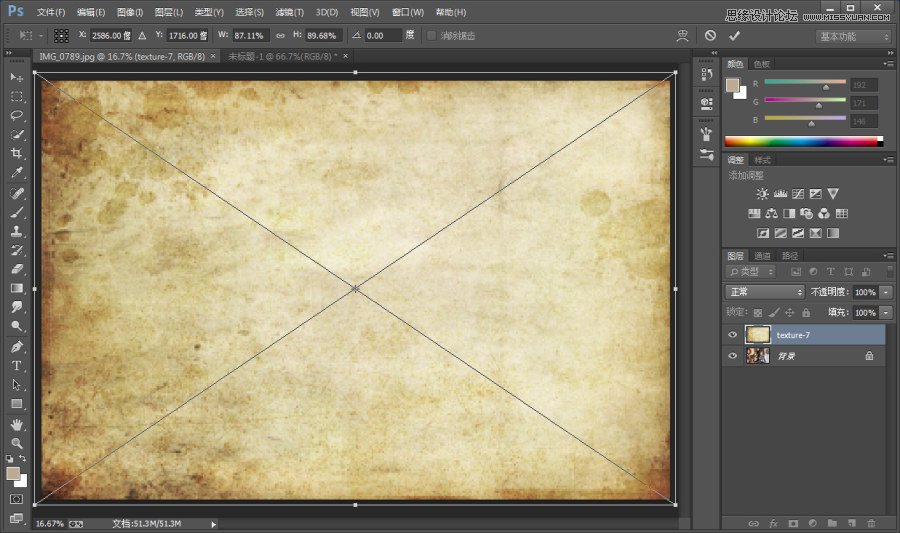This screenshot has width=900, height=533.
Task: Select the Path Selection tool
Action: click(x=16, y=385)
